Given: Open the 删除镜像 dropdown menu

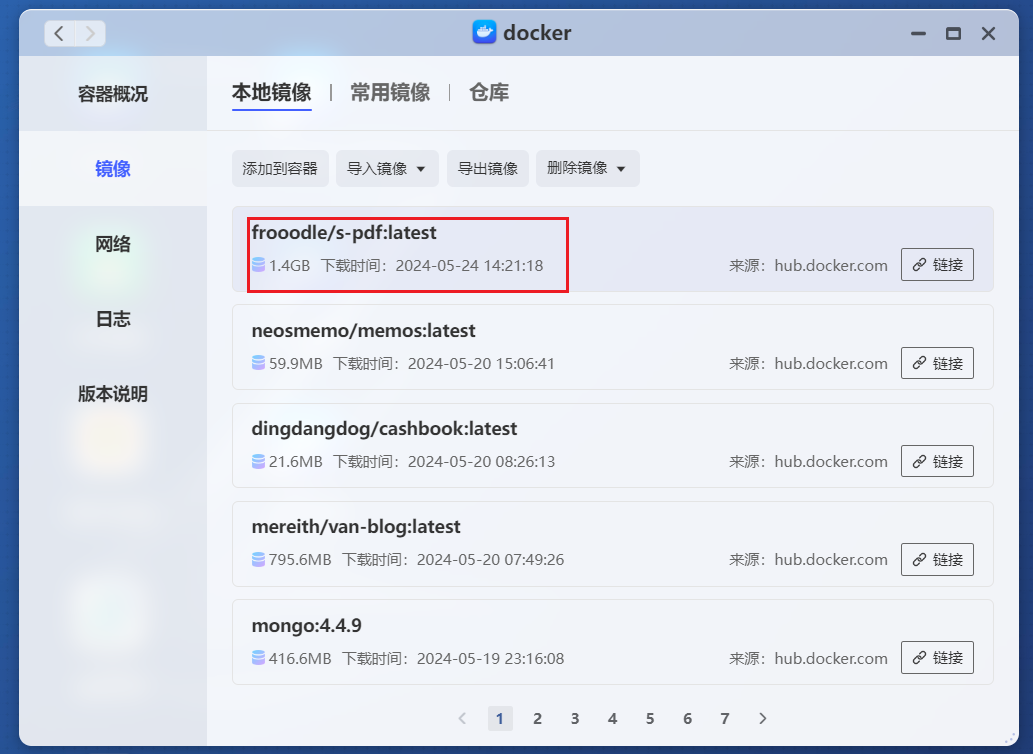Looking at the screenshot, I should [587, 168].
